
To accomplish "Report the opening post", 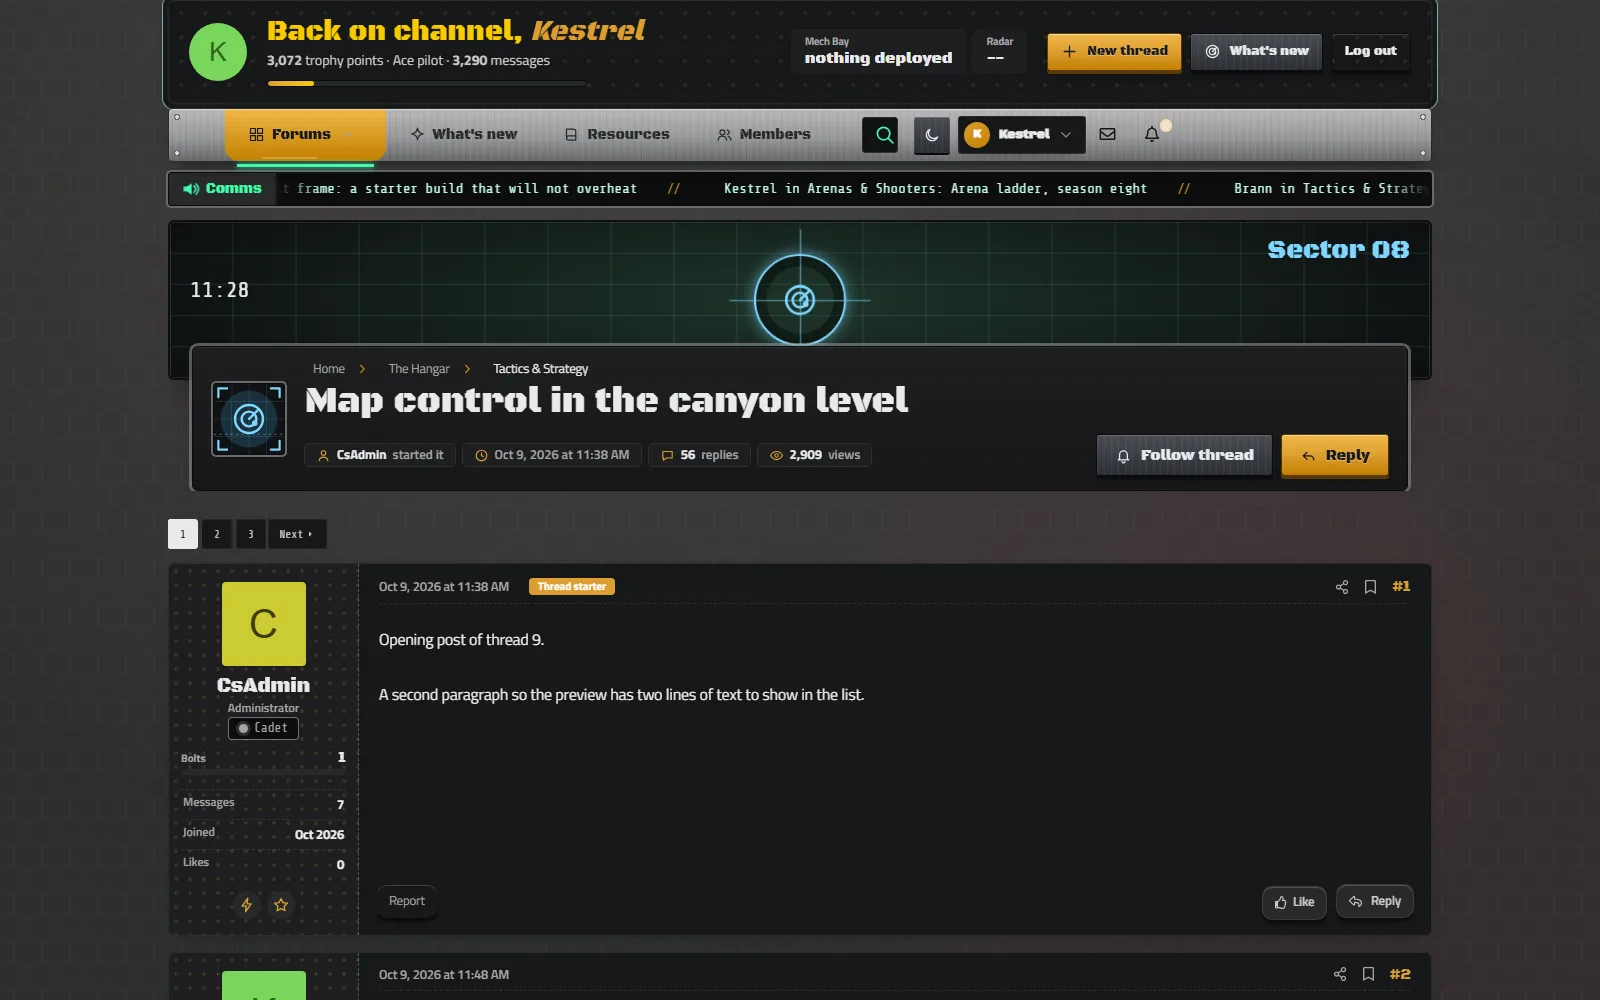I will pyautogui.click(x=407, y=901).
